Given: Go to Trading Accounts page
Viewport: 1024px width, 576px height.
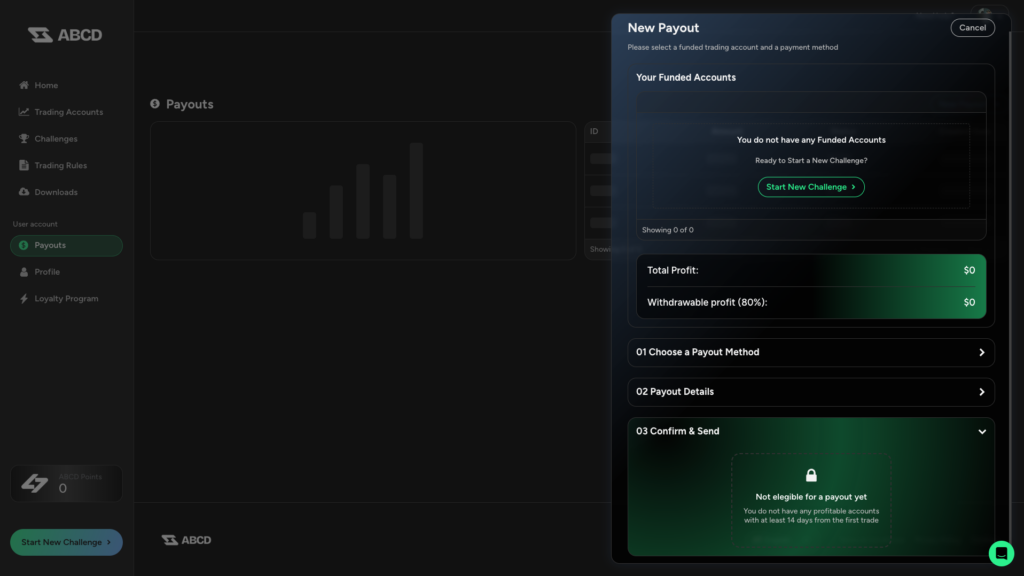Looking at the screenshot, I should 68,112.
